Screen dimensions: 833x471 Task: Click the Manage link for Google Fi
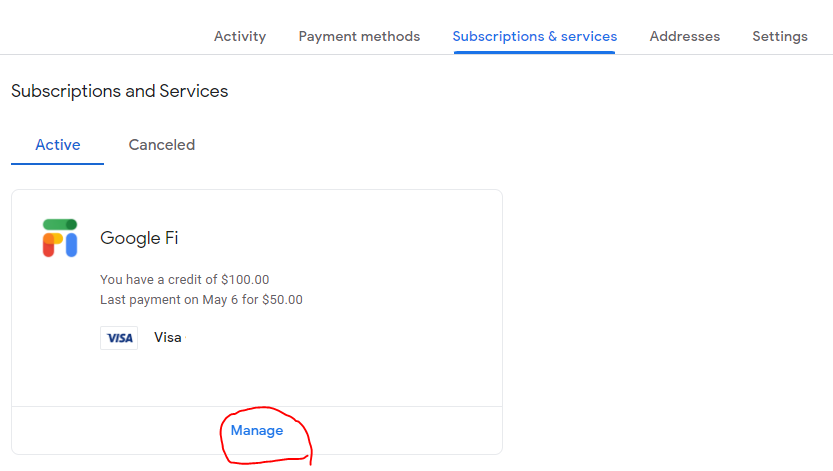257,430
